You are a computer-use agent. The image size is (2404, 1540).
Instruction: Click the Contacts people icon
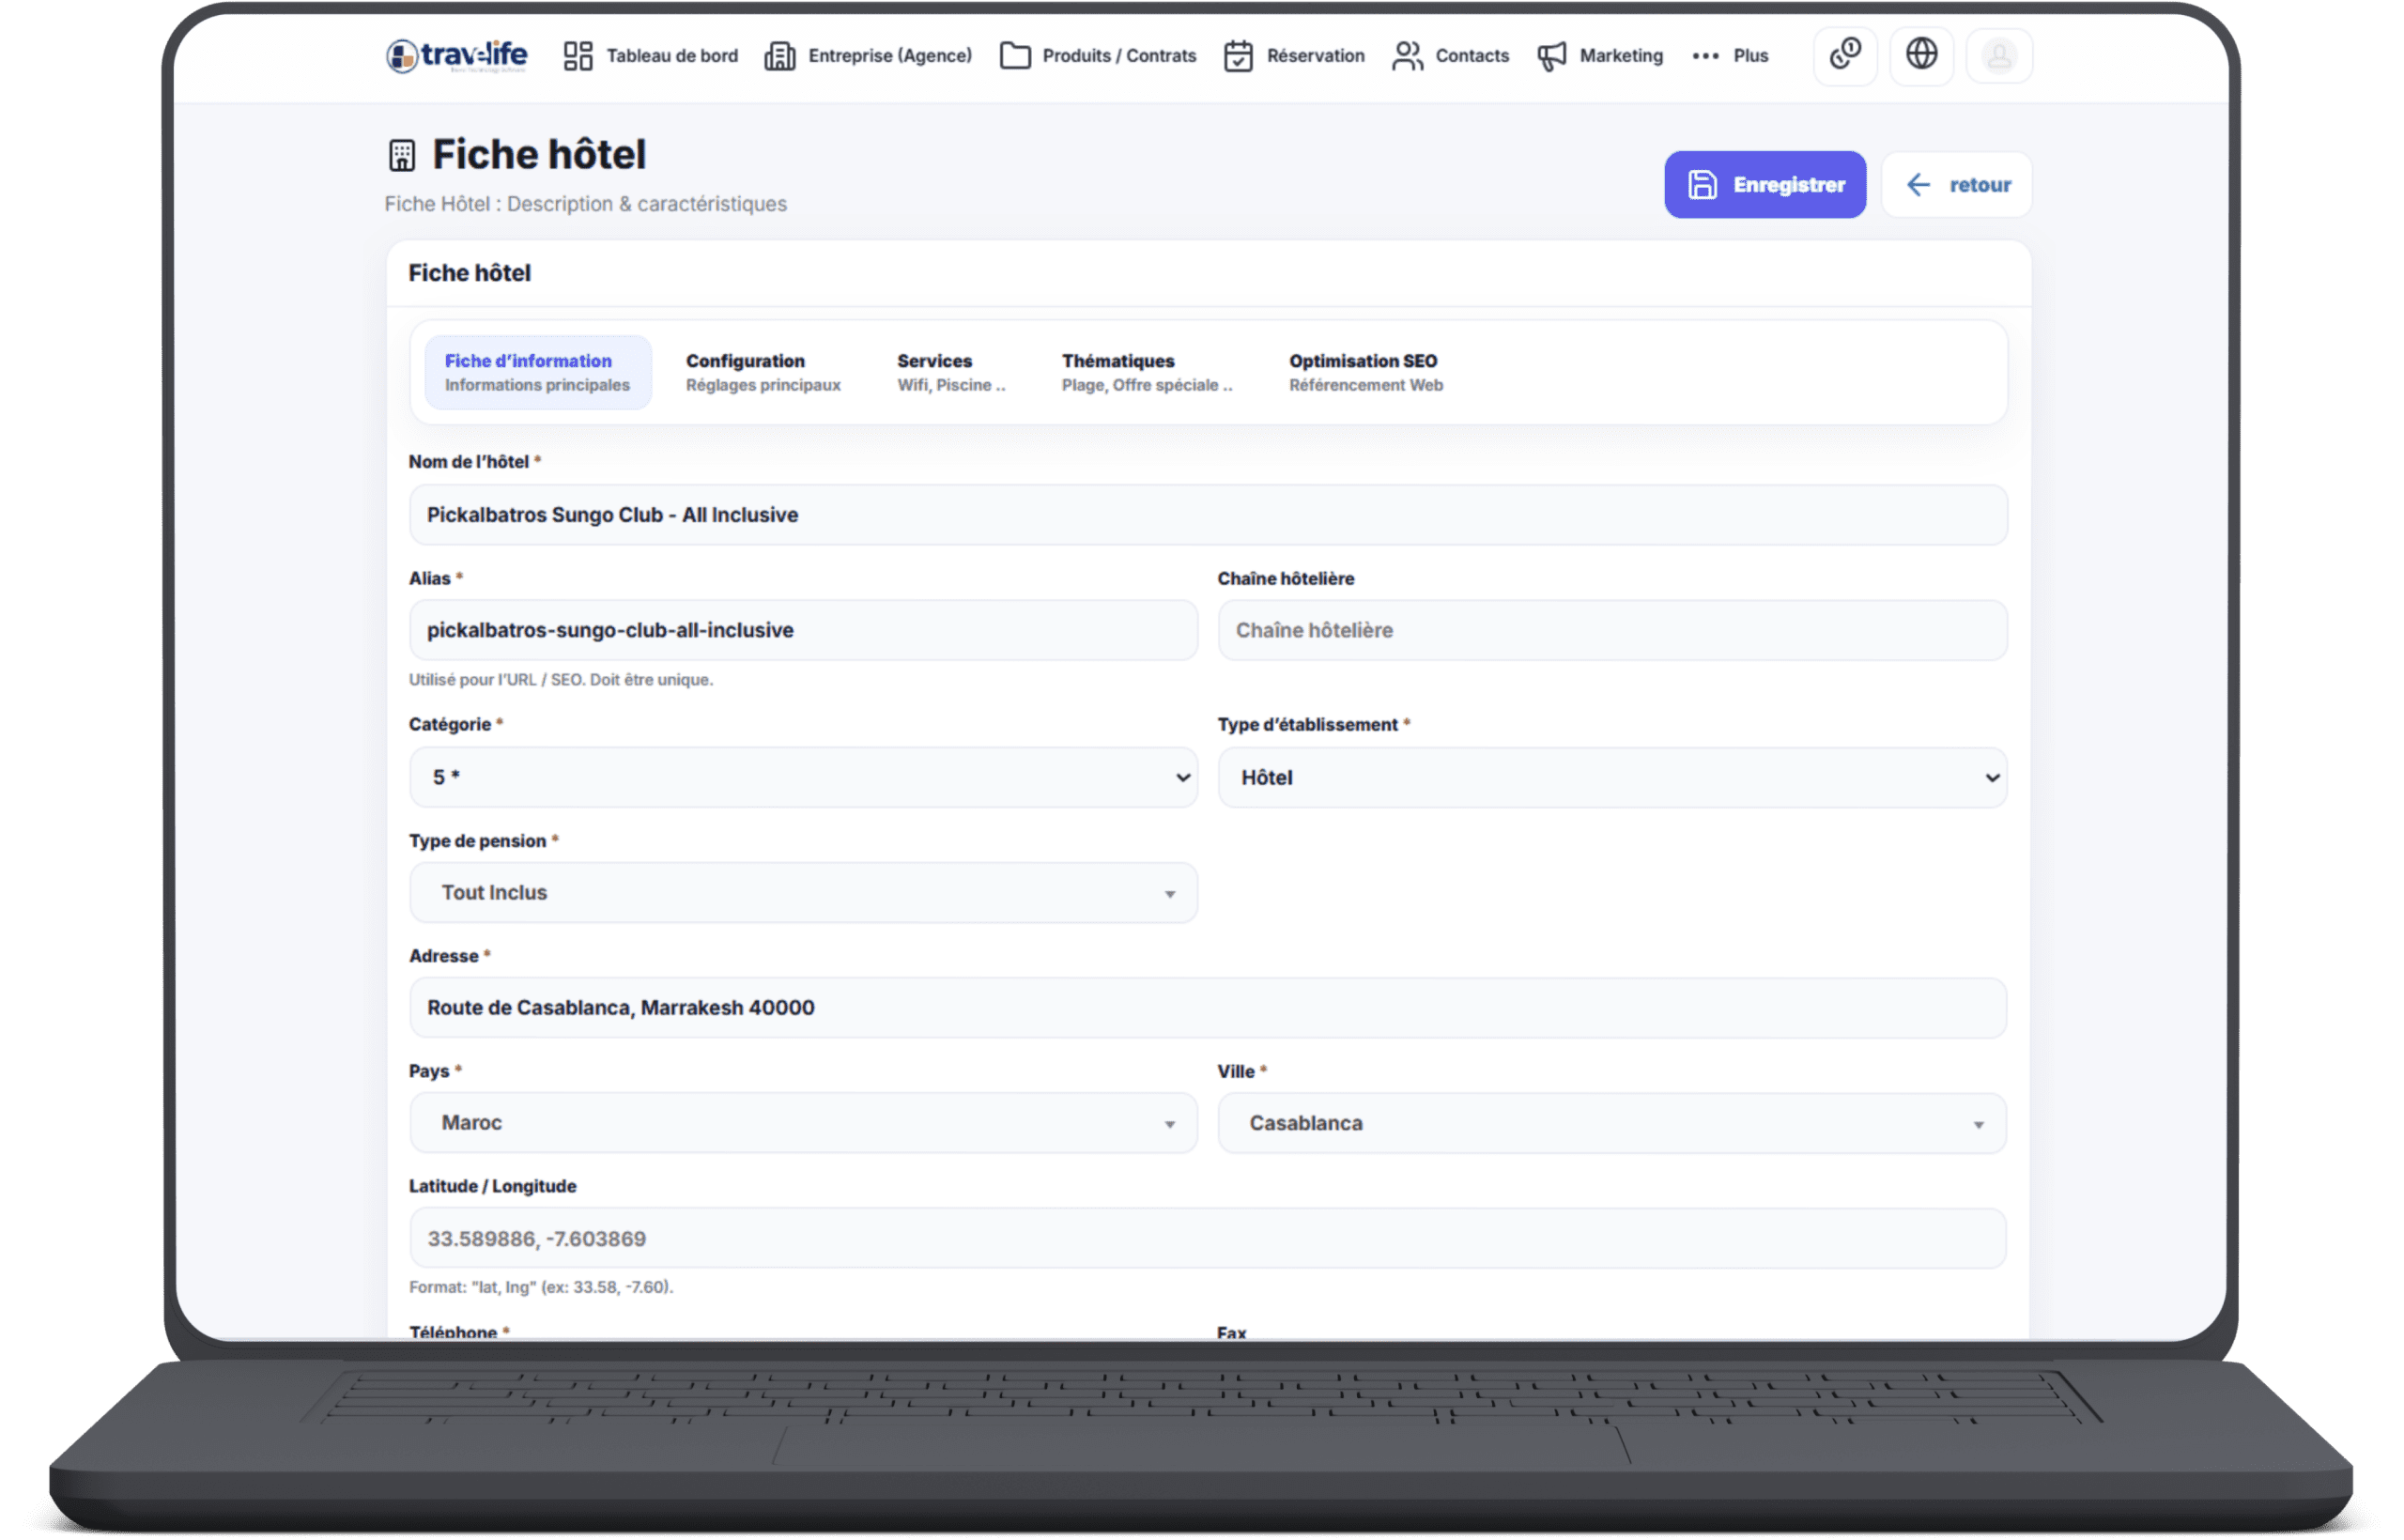point(1407,56)
